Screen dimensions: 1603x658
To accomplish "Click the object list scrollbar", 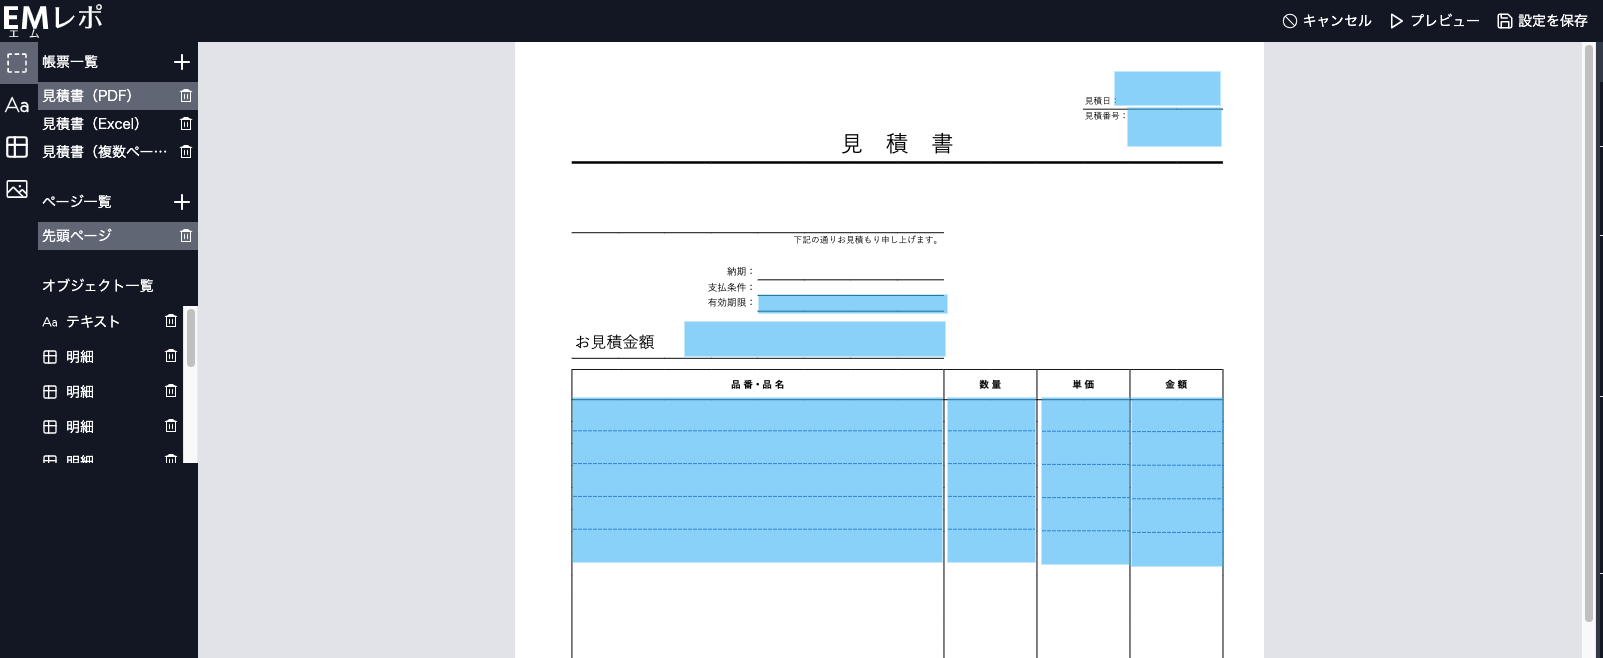I will click(190, 340).
